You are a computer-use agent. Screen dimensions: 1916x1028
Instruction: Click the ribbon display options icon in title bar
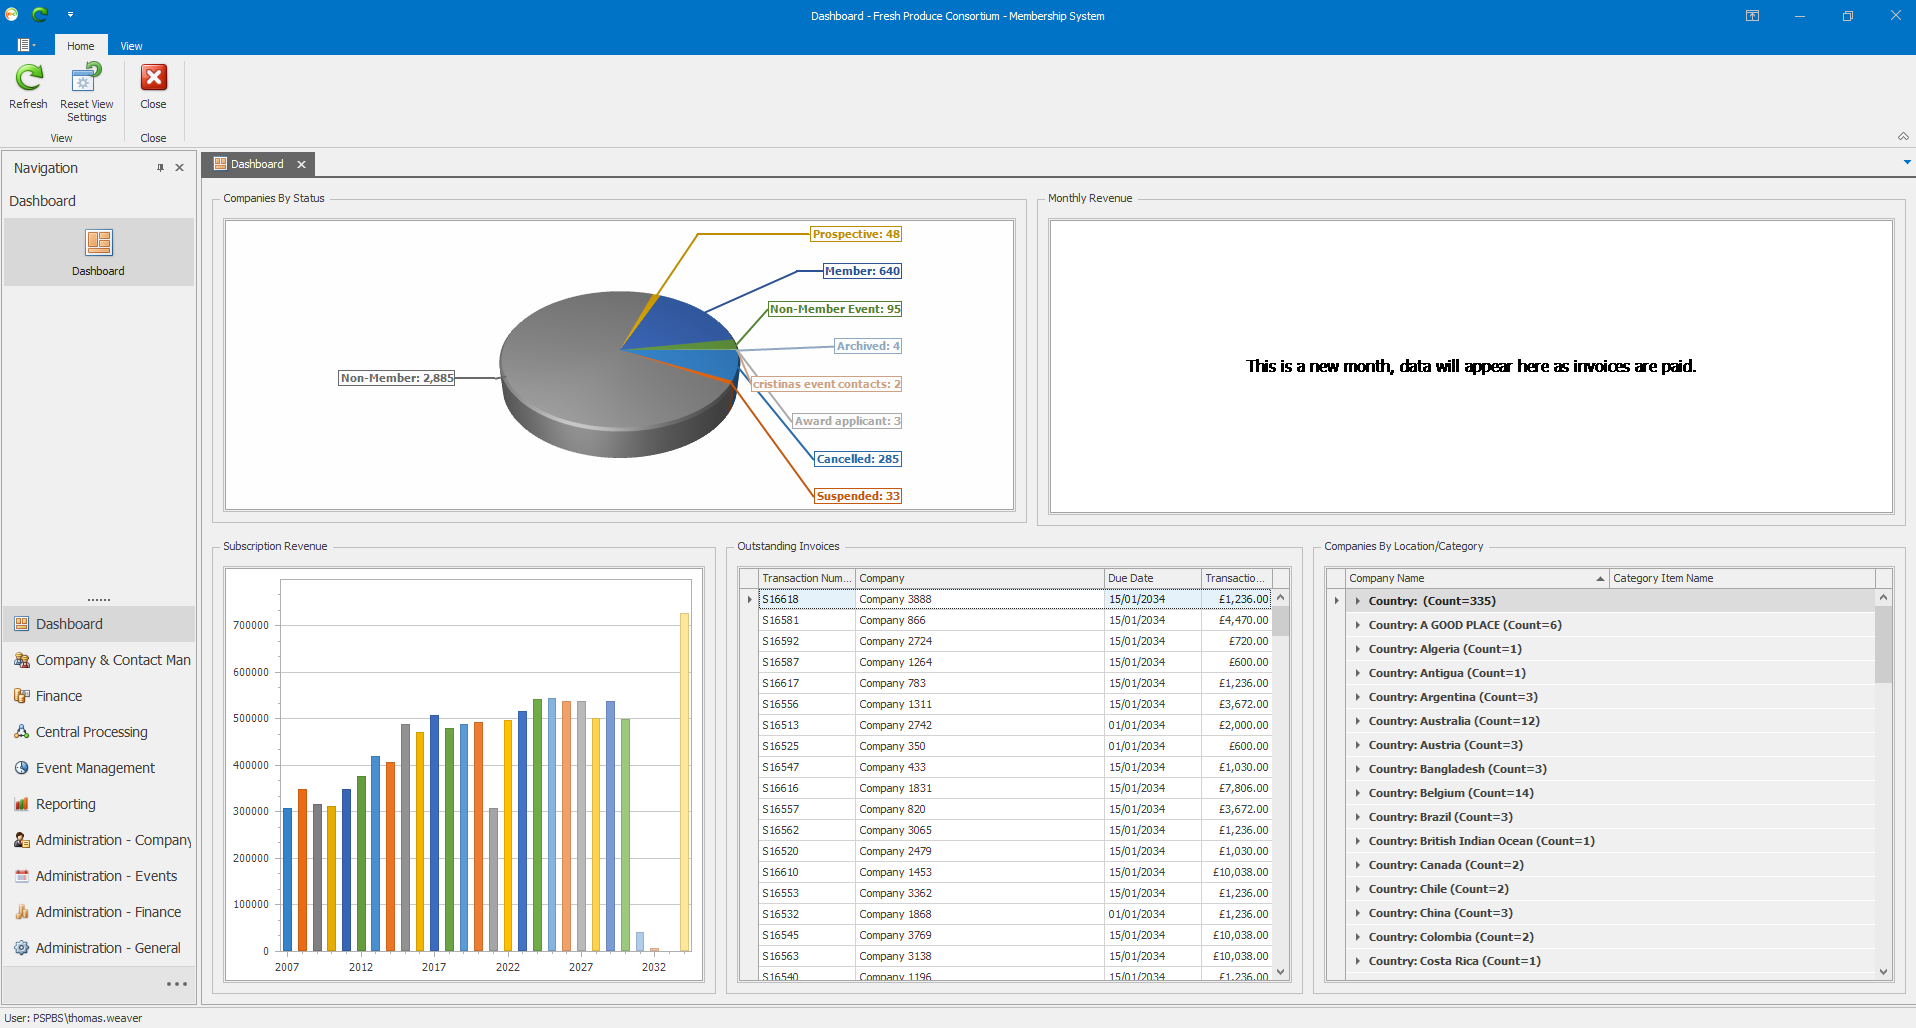1752,15
